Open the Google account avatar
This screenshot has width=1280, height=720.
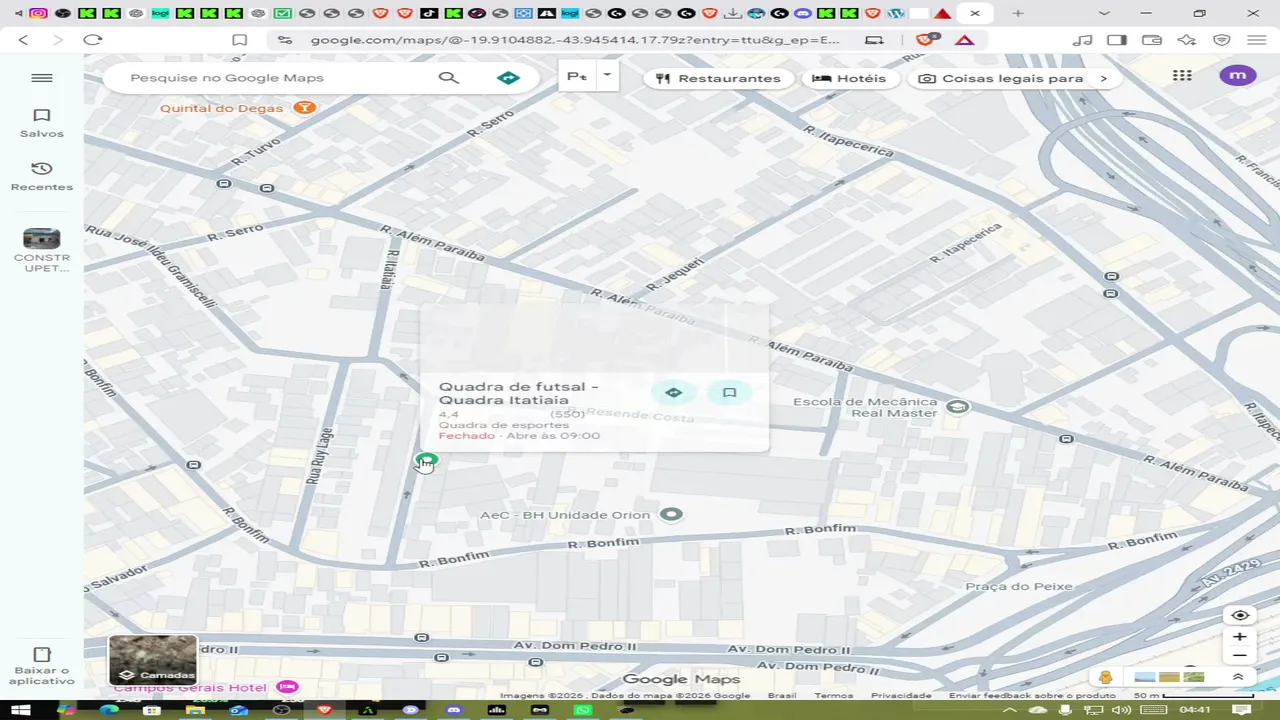coord(1238,76)
